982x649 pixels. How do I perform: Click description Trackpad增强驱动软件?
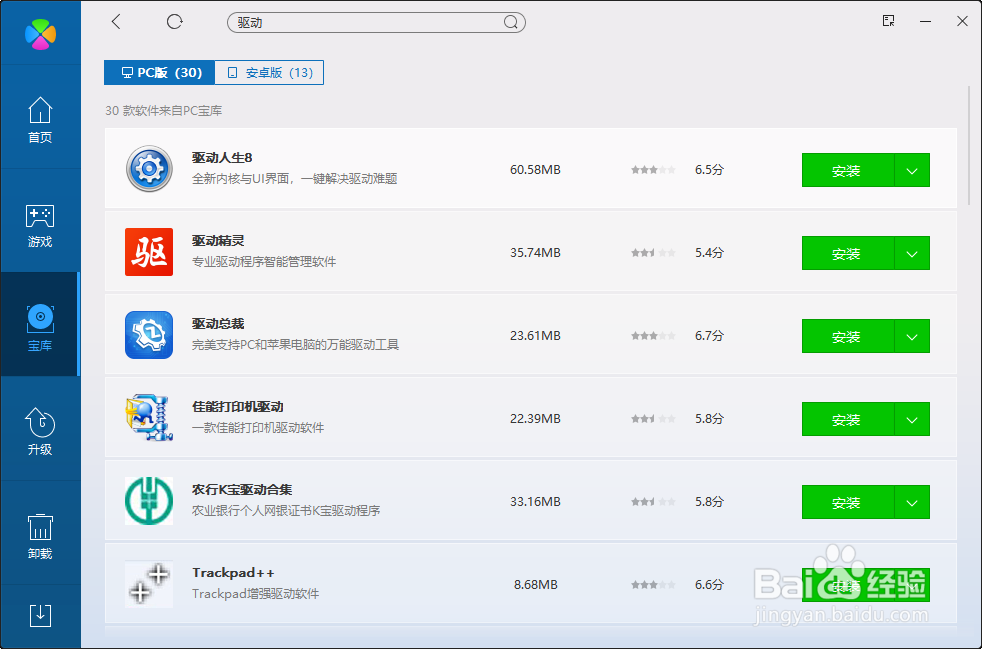pos(256,594)
